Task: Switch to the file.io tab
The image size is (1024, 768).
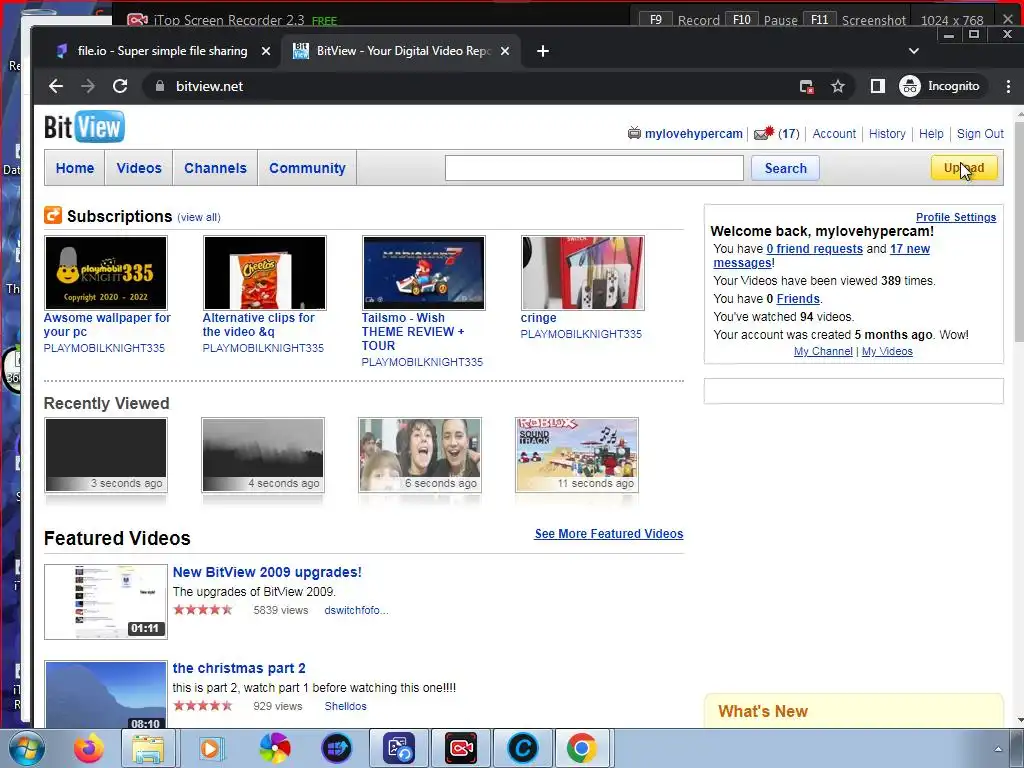Action: tap(162, 51)
